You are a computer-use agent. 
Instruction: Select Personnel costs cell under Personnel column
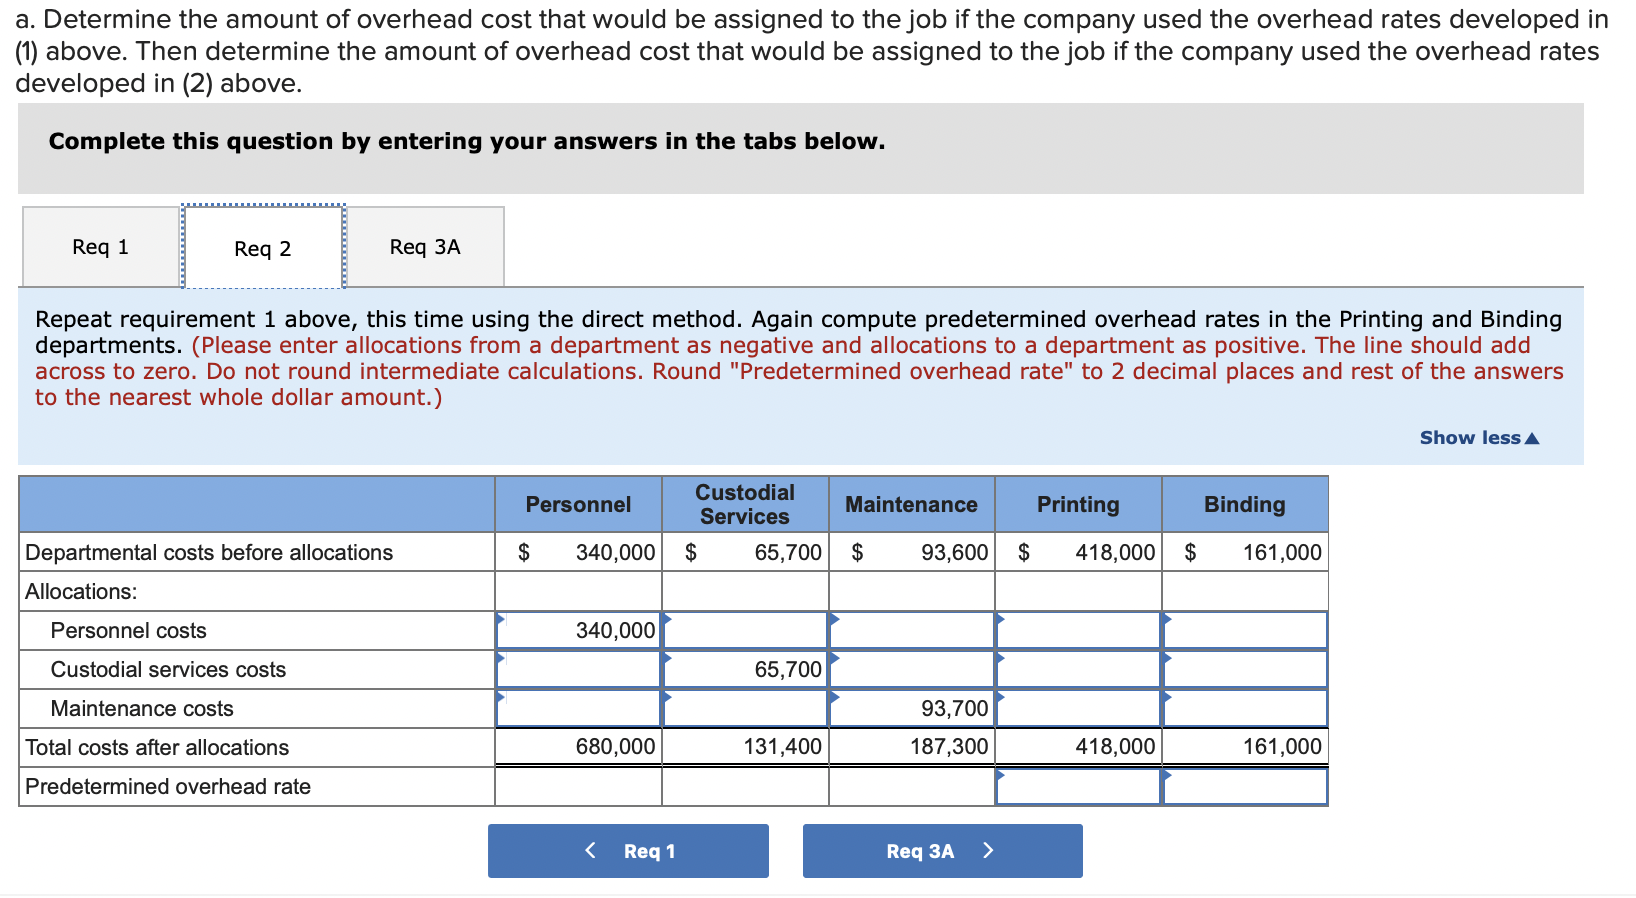click(579, 631)
